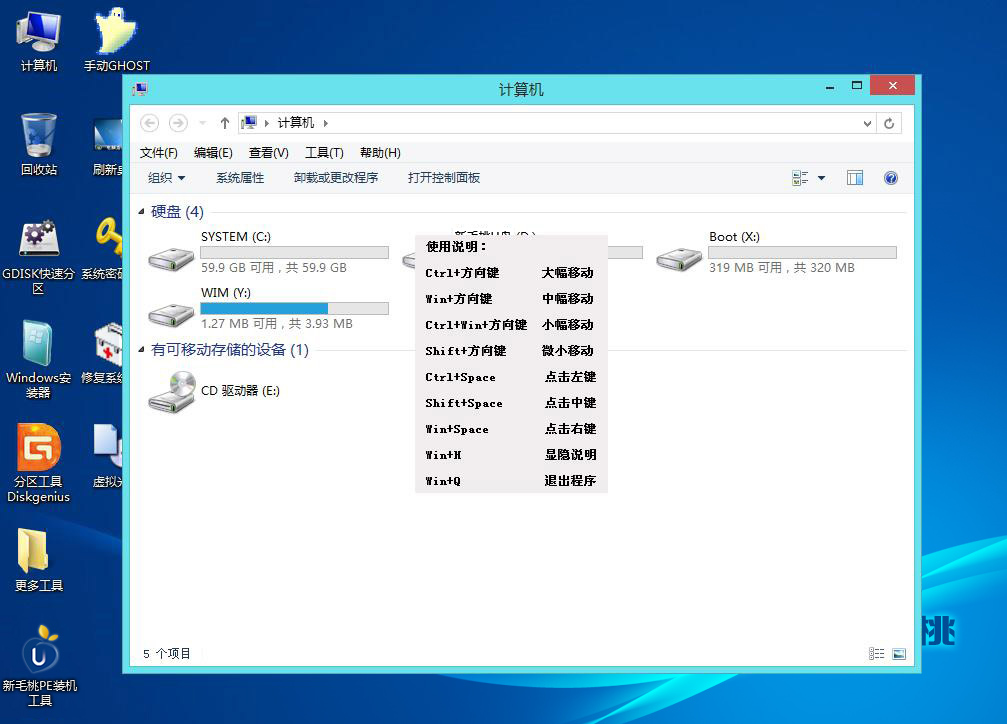The image size is (1007, 724).
Task: Open the 工具(T) menu
Action: tap(324, 153)
